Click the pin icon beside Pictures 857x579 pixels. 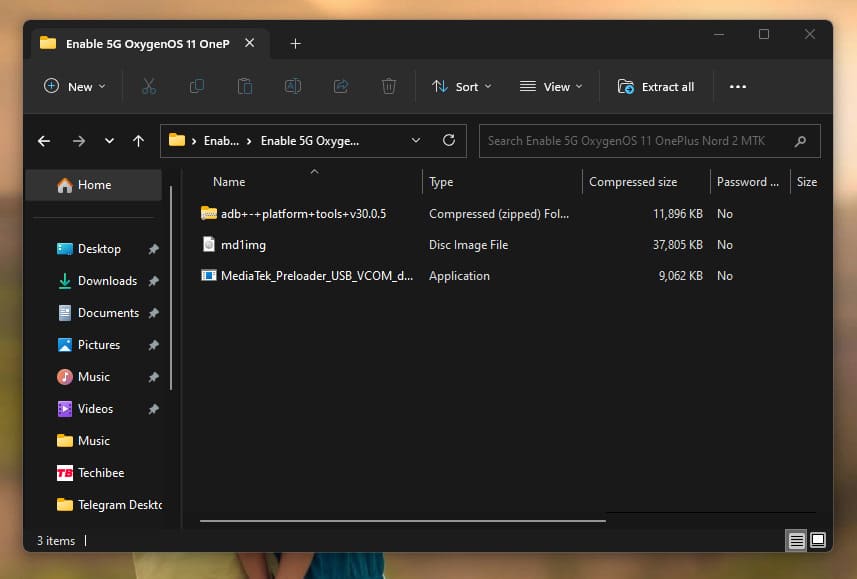point(154,344)
